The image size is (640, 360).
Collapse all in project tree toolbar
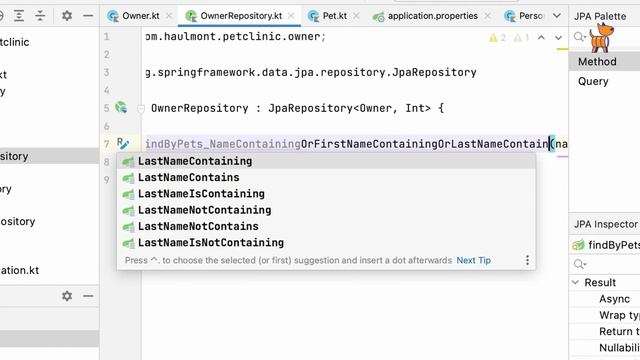tap(40, 16)
